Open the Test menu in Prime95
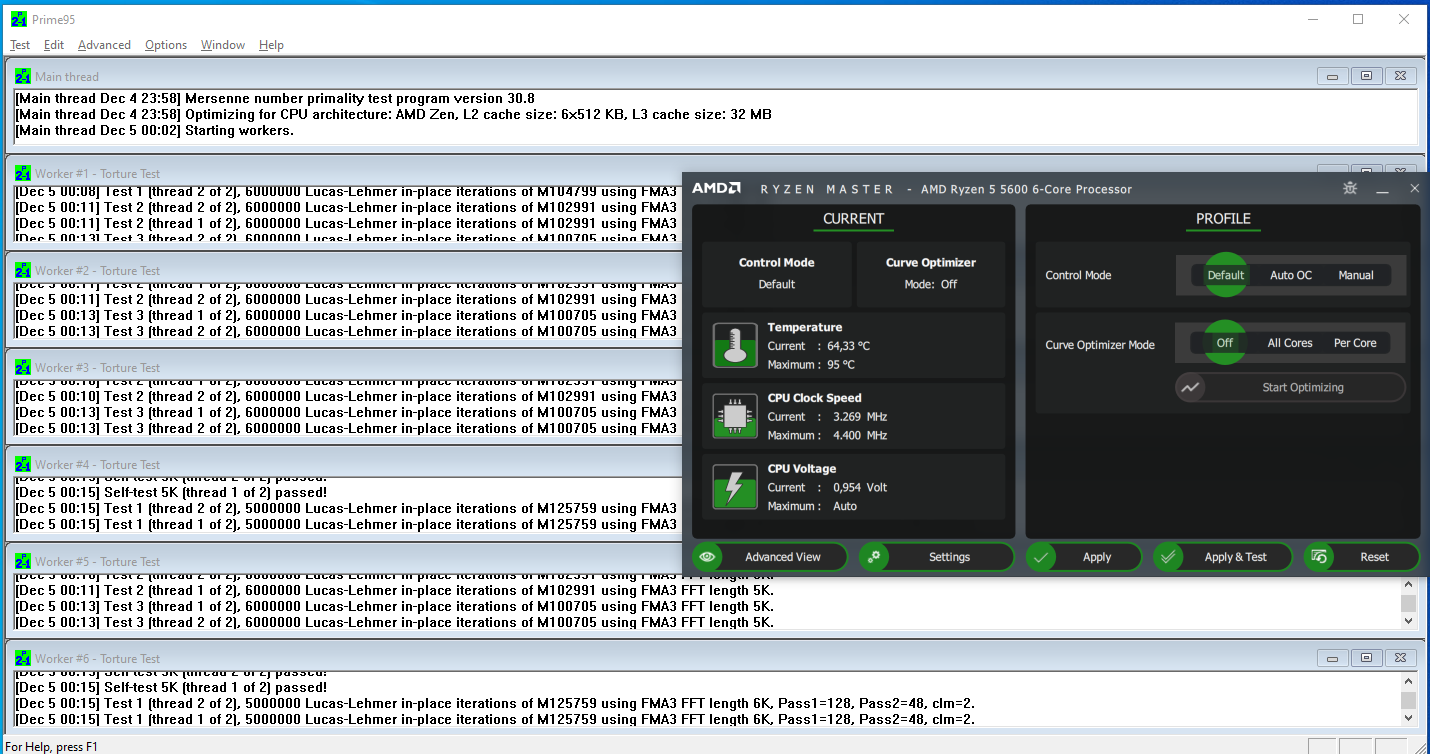The width and height of the screenshot is (1430, 754). pos(20,45)
